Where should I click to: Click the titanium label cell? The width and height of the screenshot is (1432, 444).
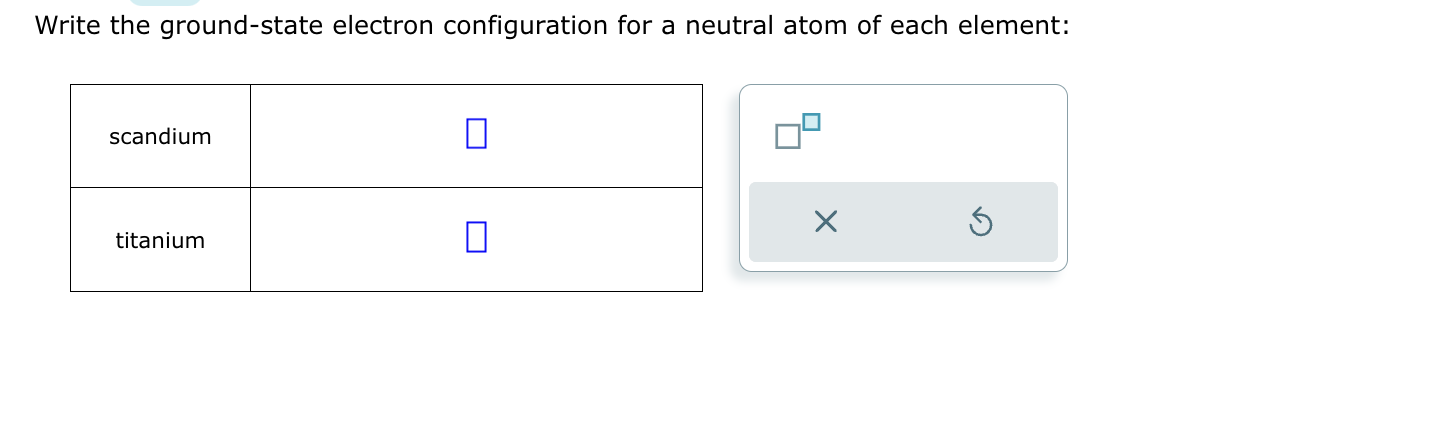point(160,241)
